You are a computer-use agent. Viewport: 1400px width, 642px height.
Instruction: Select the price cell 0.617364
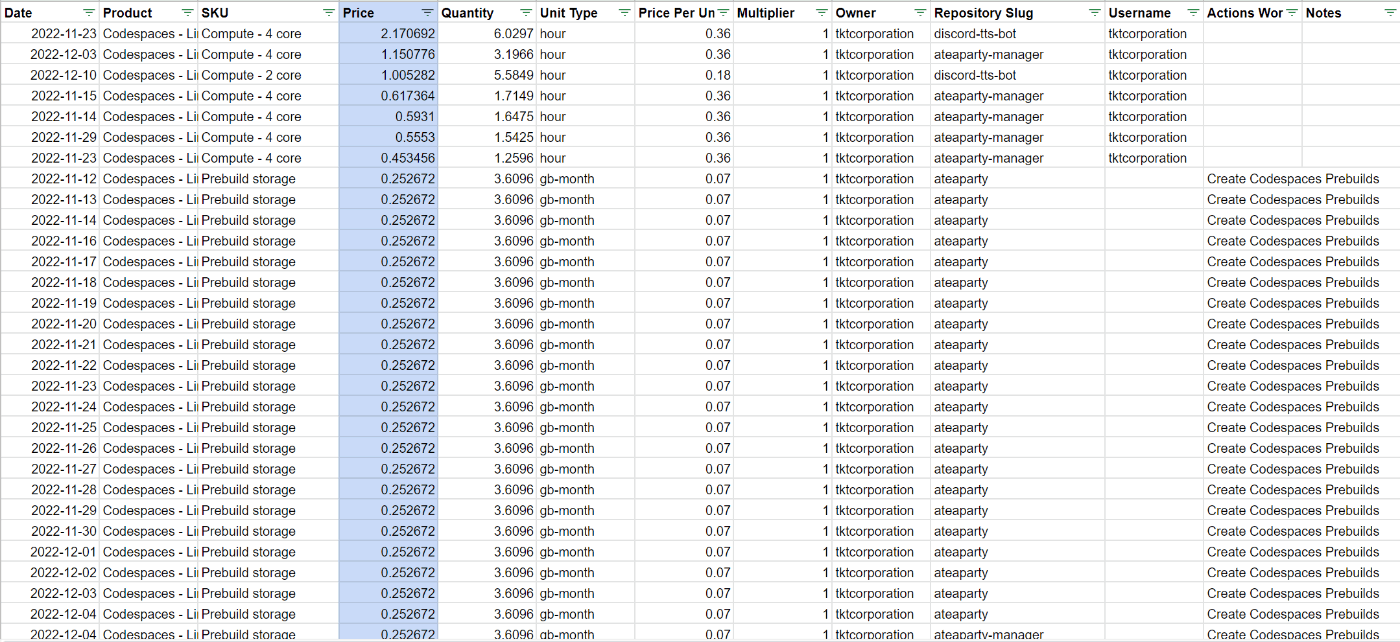[388, 96]
